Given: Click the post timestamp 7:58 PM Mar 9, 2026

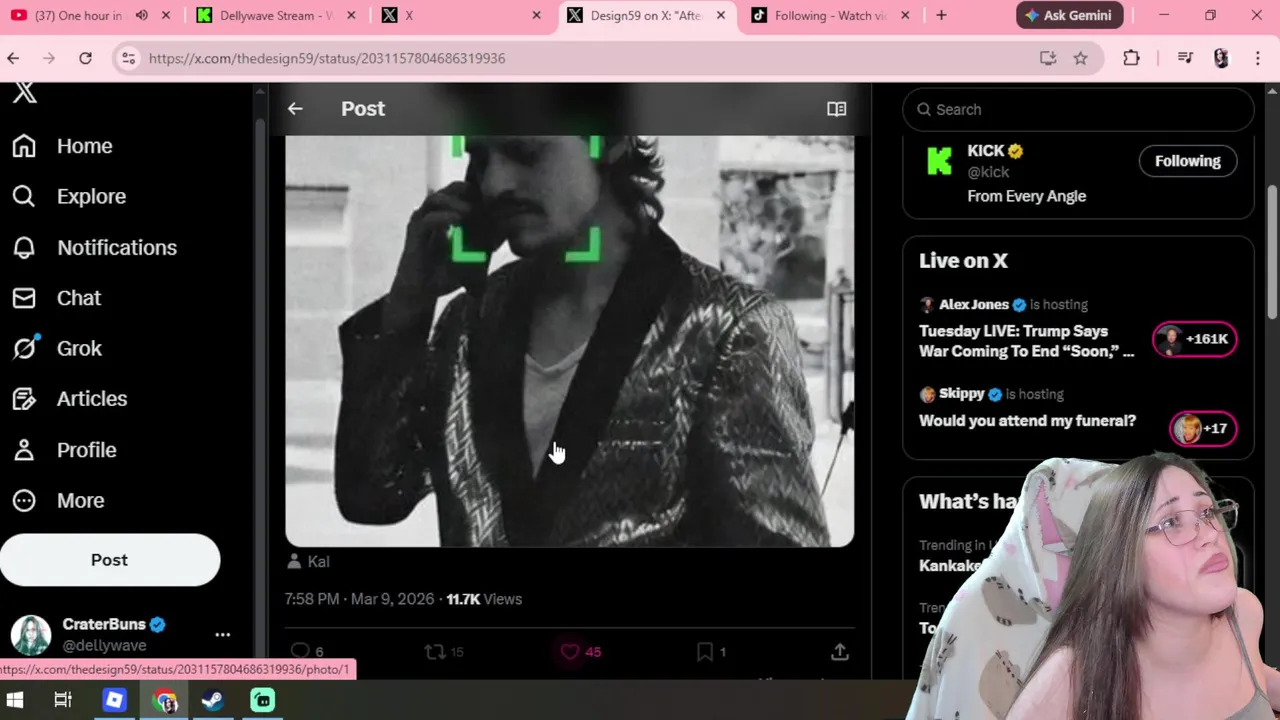Looking at the screenshot, I should click(x=359, y=599).
